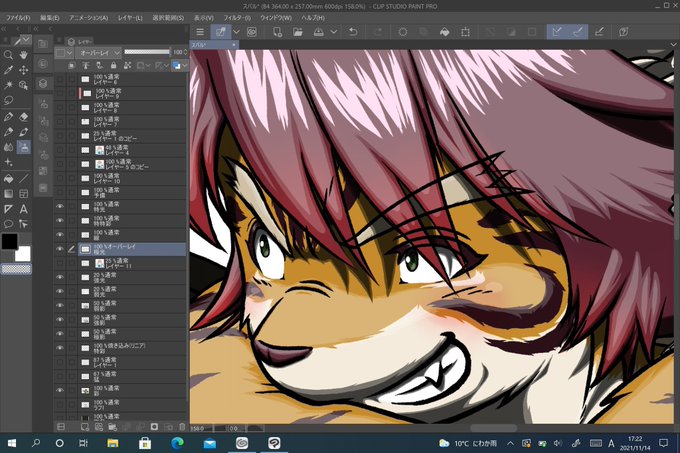Open the command bar hamburger menu
The width and height of the screenshot is (680, 453).
[x=200, y=32]
